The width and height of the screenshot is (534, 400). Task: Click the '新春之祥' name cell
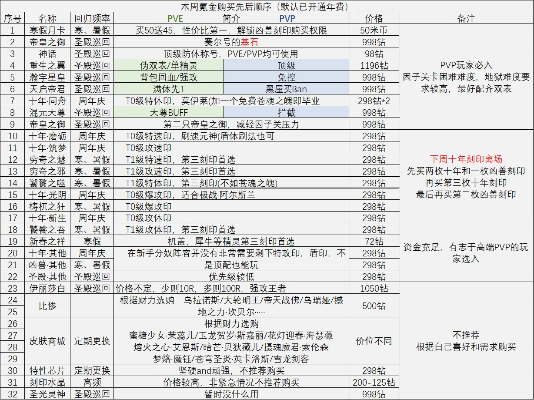click(47, 241)
